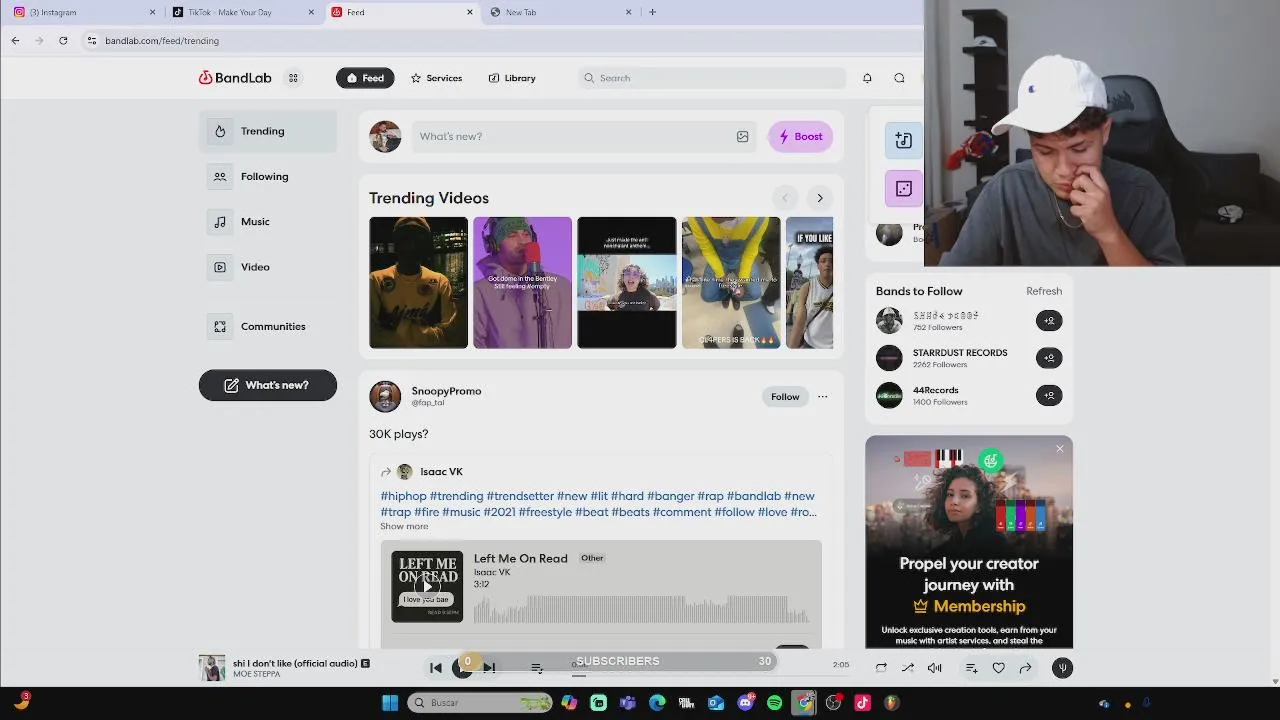1280x720 pixels.
Task: Open the more options menu on SnoopyPromo post
Action: 823,397
